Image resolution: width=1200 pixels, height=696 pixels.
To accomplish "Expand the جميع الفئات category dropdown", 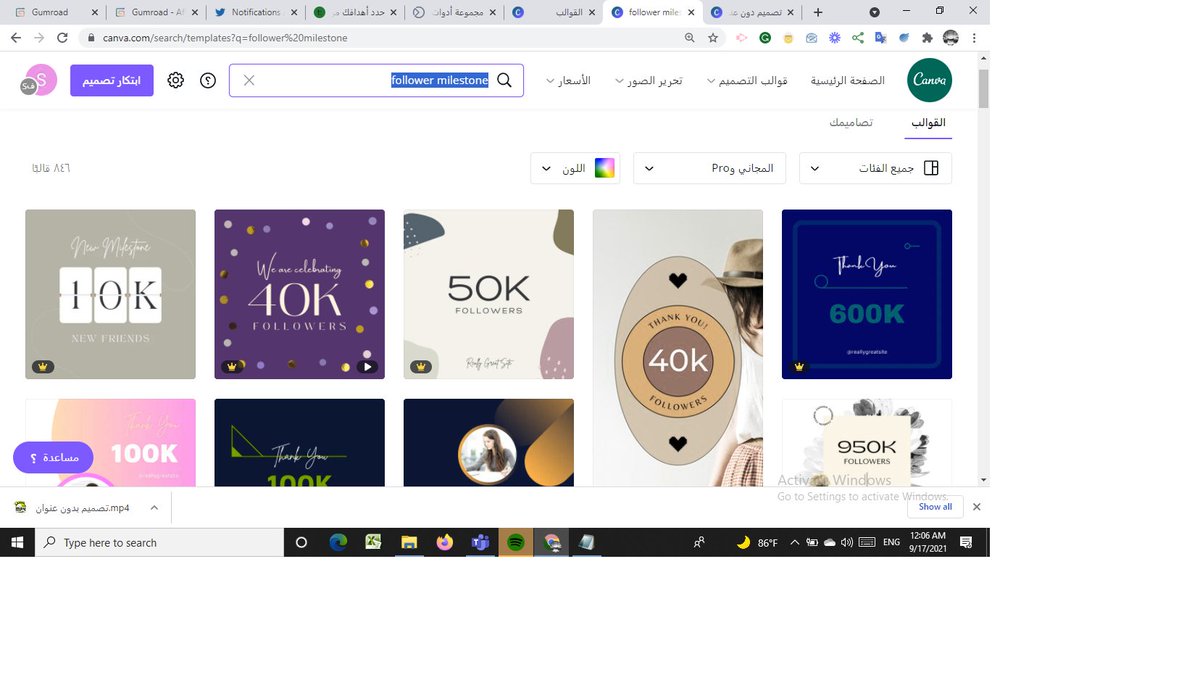I will [875, 168].
